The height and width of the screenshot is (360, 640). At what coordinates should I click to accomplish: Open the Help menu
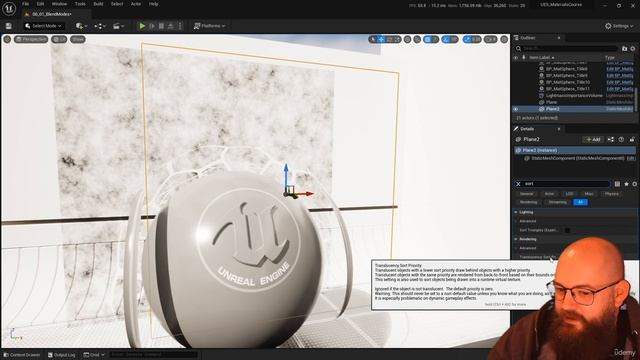[x=153, y=4]
